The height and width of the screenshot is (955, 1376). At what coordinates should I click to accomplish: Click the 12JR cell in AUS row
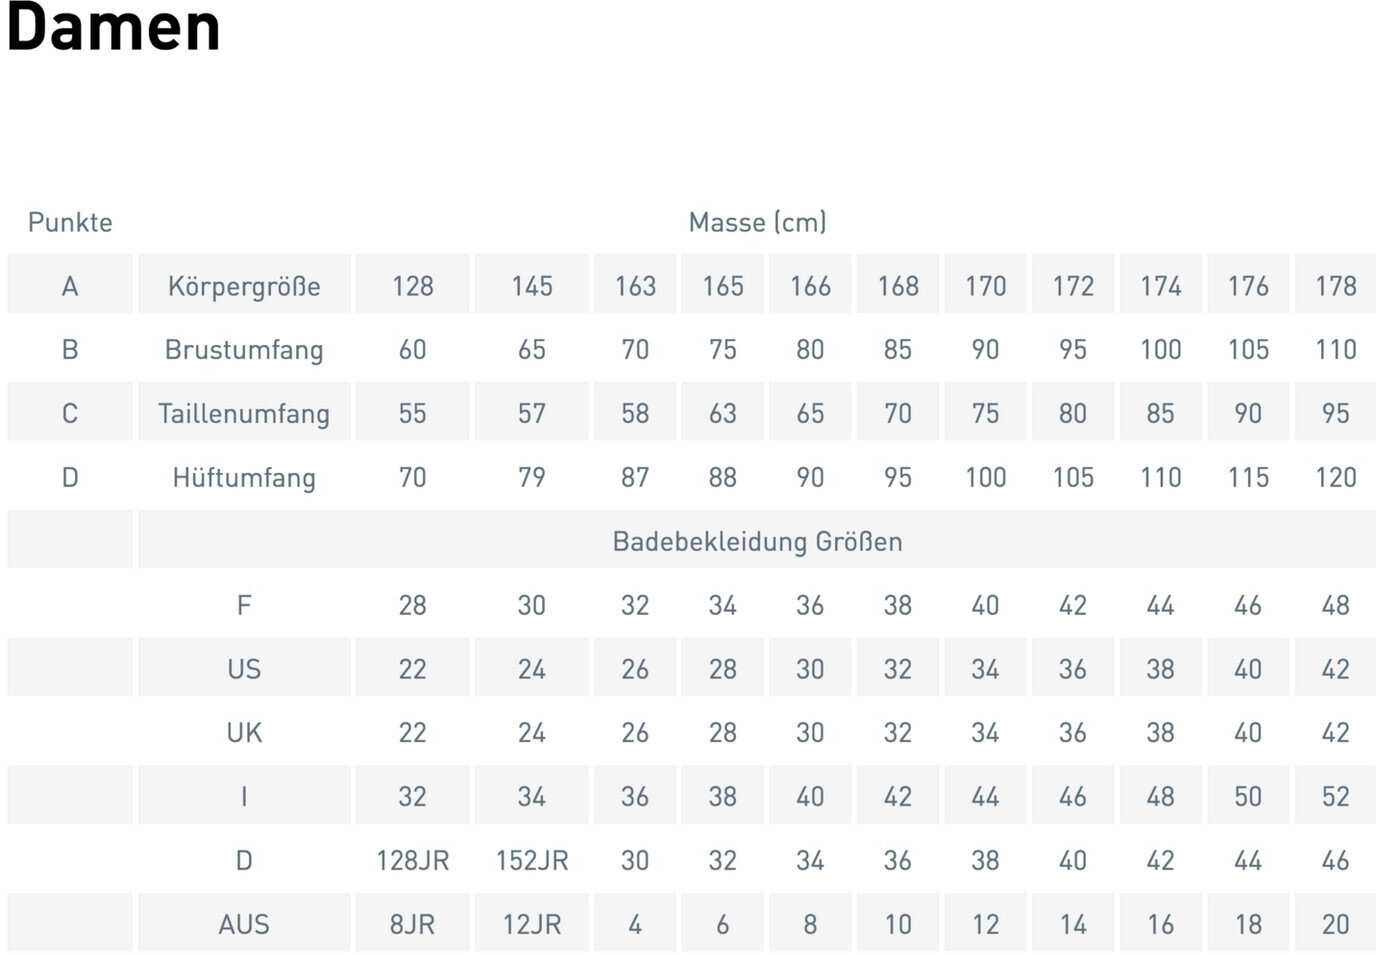(532, 925)
